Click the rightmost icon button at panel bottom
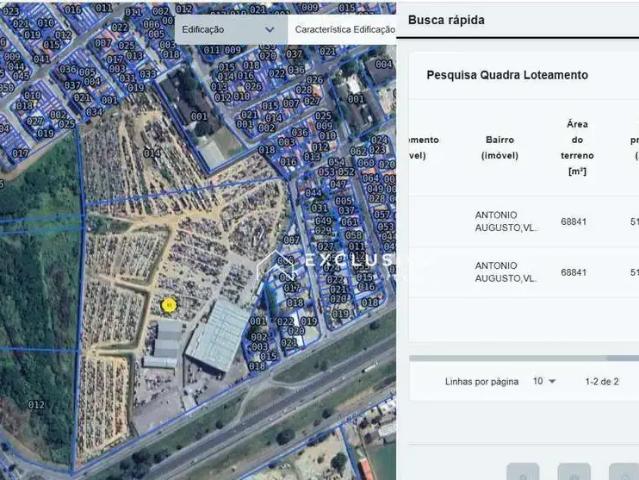Viewport: 639px width, 480px height. point(623,472)
